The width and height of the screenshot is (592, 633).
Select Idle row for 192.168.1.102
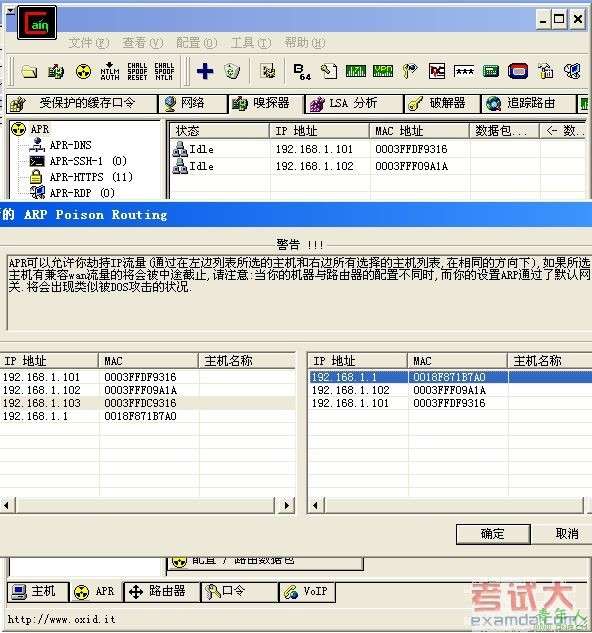[x=378, y=166]
